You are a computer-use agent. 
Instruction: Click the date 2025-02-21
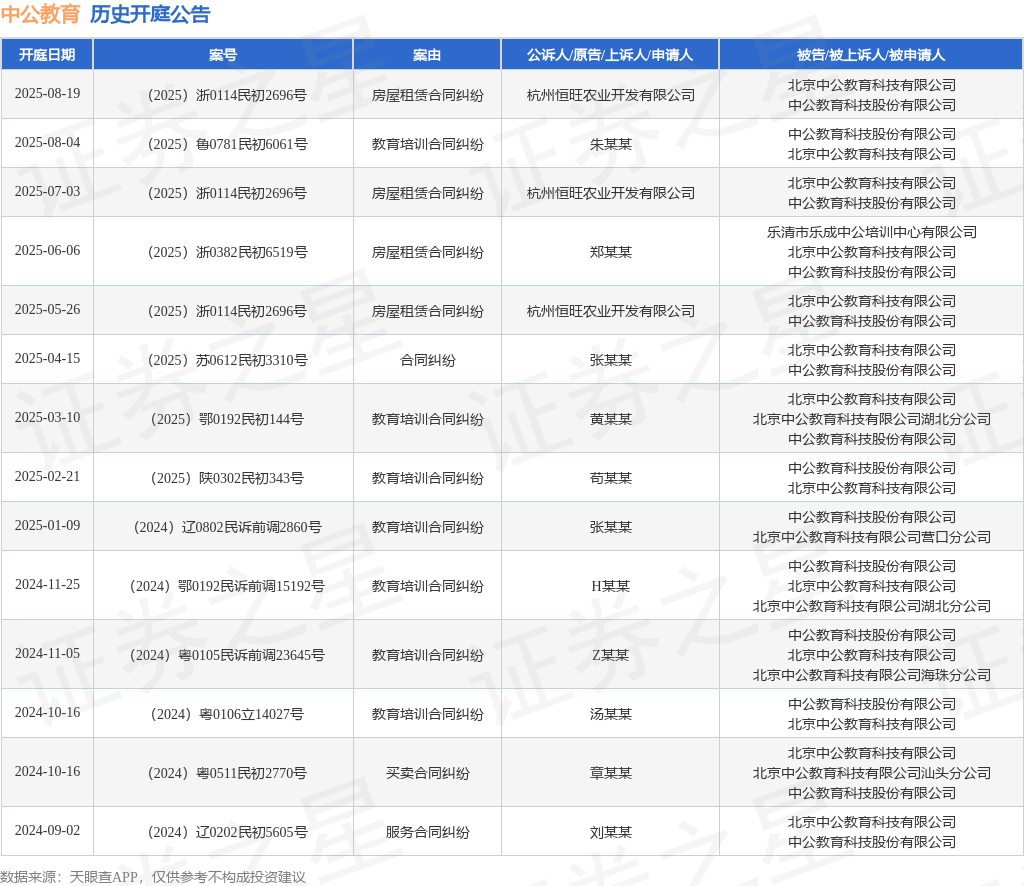coord(47,476)
